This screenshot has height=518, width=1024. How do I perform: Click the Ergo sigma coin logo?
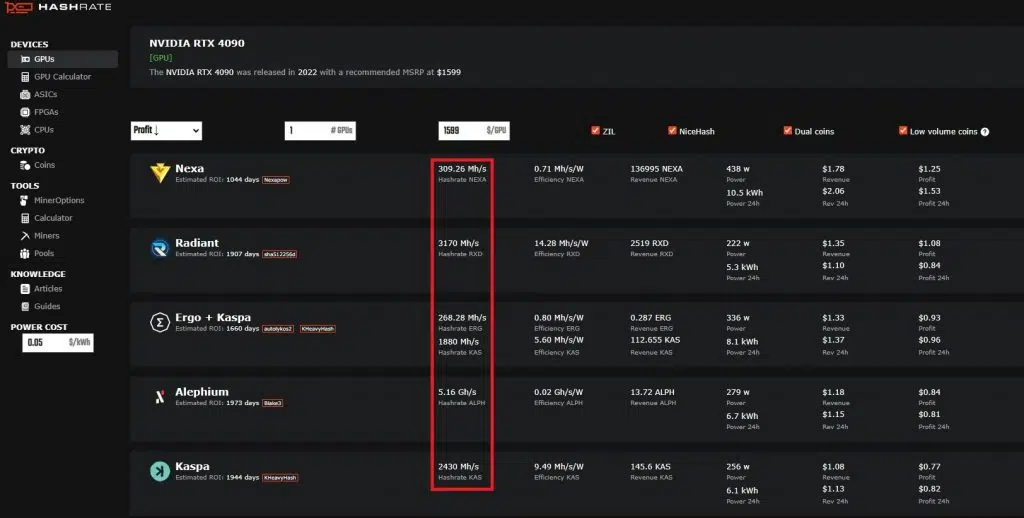(x=160, y=322)
